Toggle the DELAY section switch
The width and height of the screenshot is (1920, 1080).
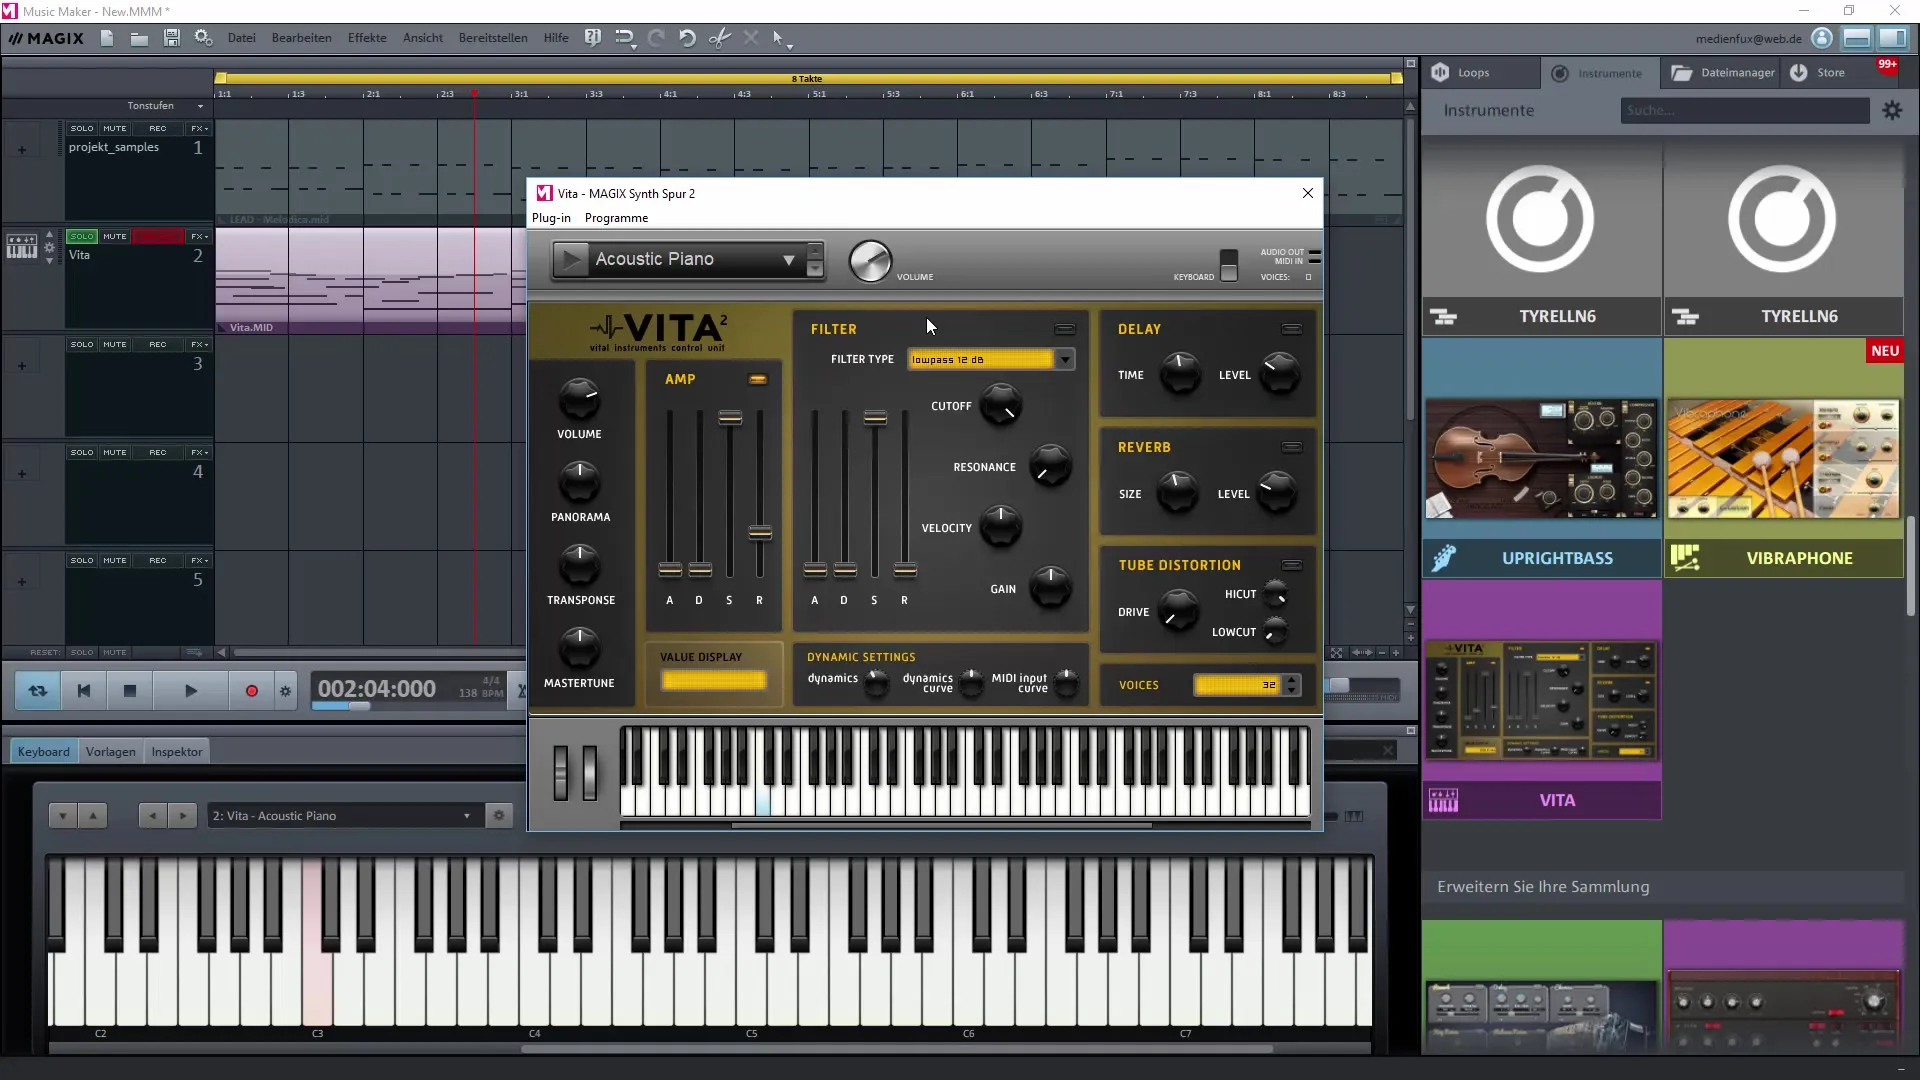tap(1292, 329)
